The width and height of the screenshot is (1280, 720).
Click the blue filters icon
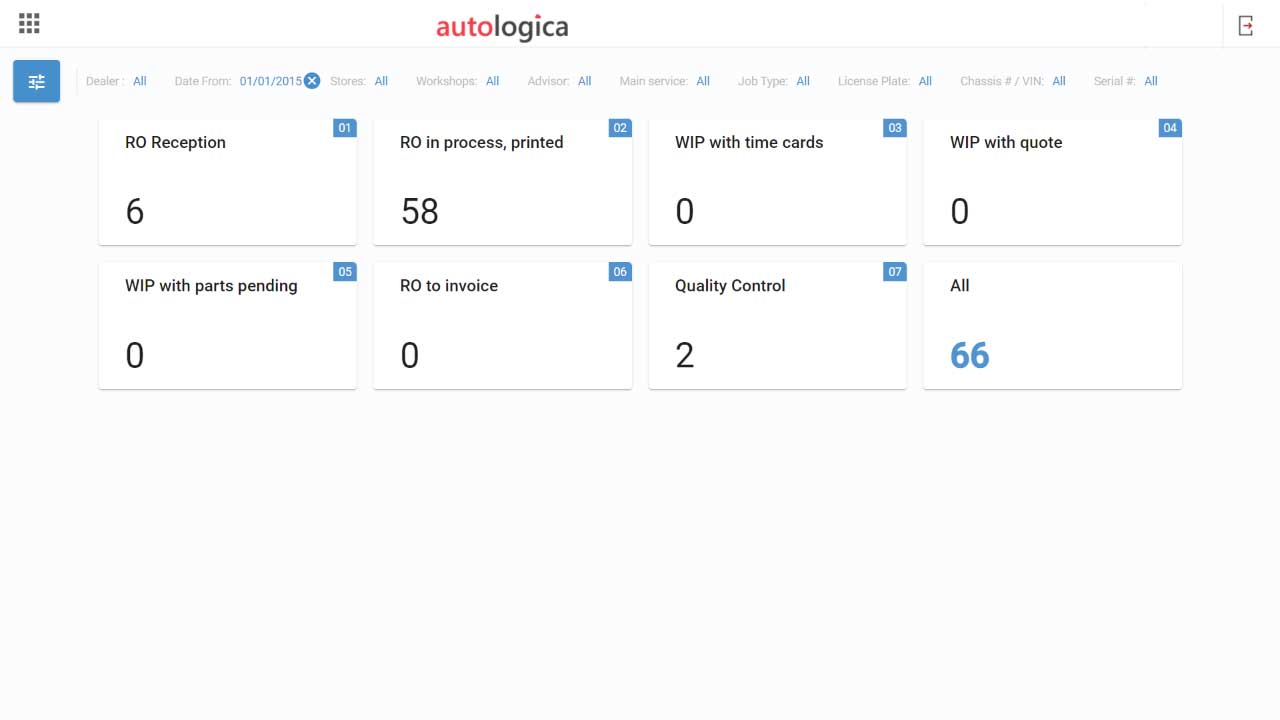pyautogui.click(x=36, y=81)
